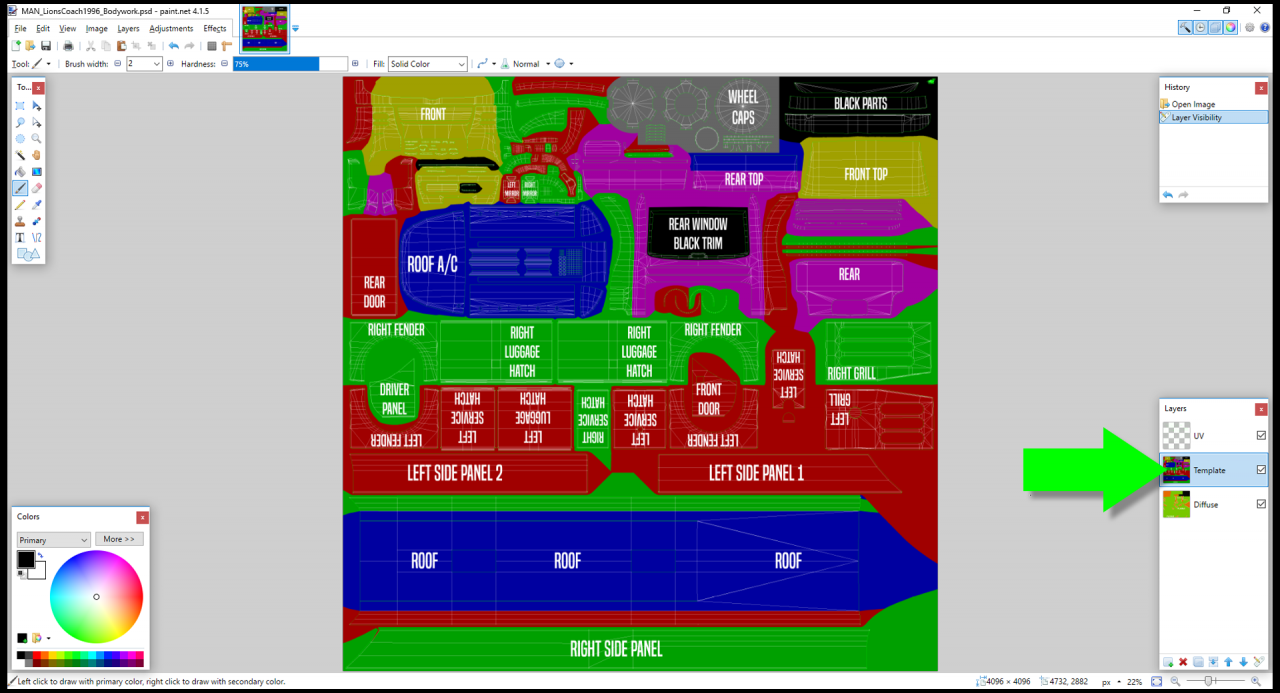Pick the Eraser tool in Tools panel
The width and height of the screenshot is (1280, 693).
(37, 188)
